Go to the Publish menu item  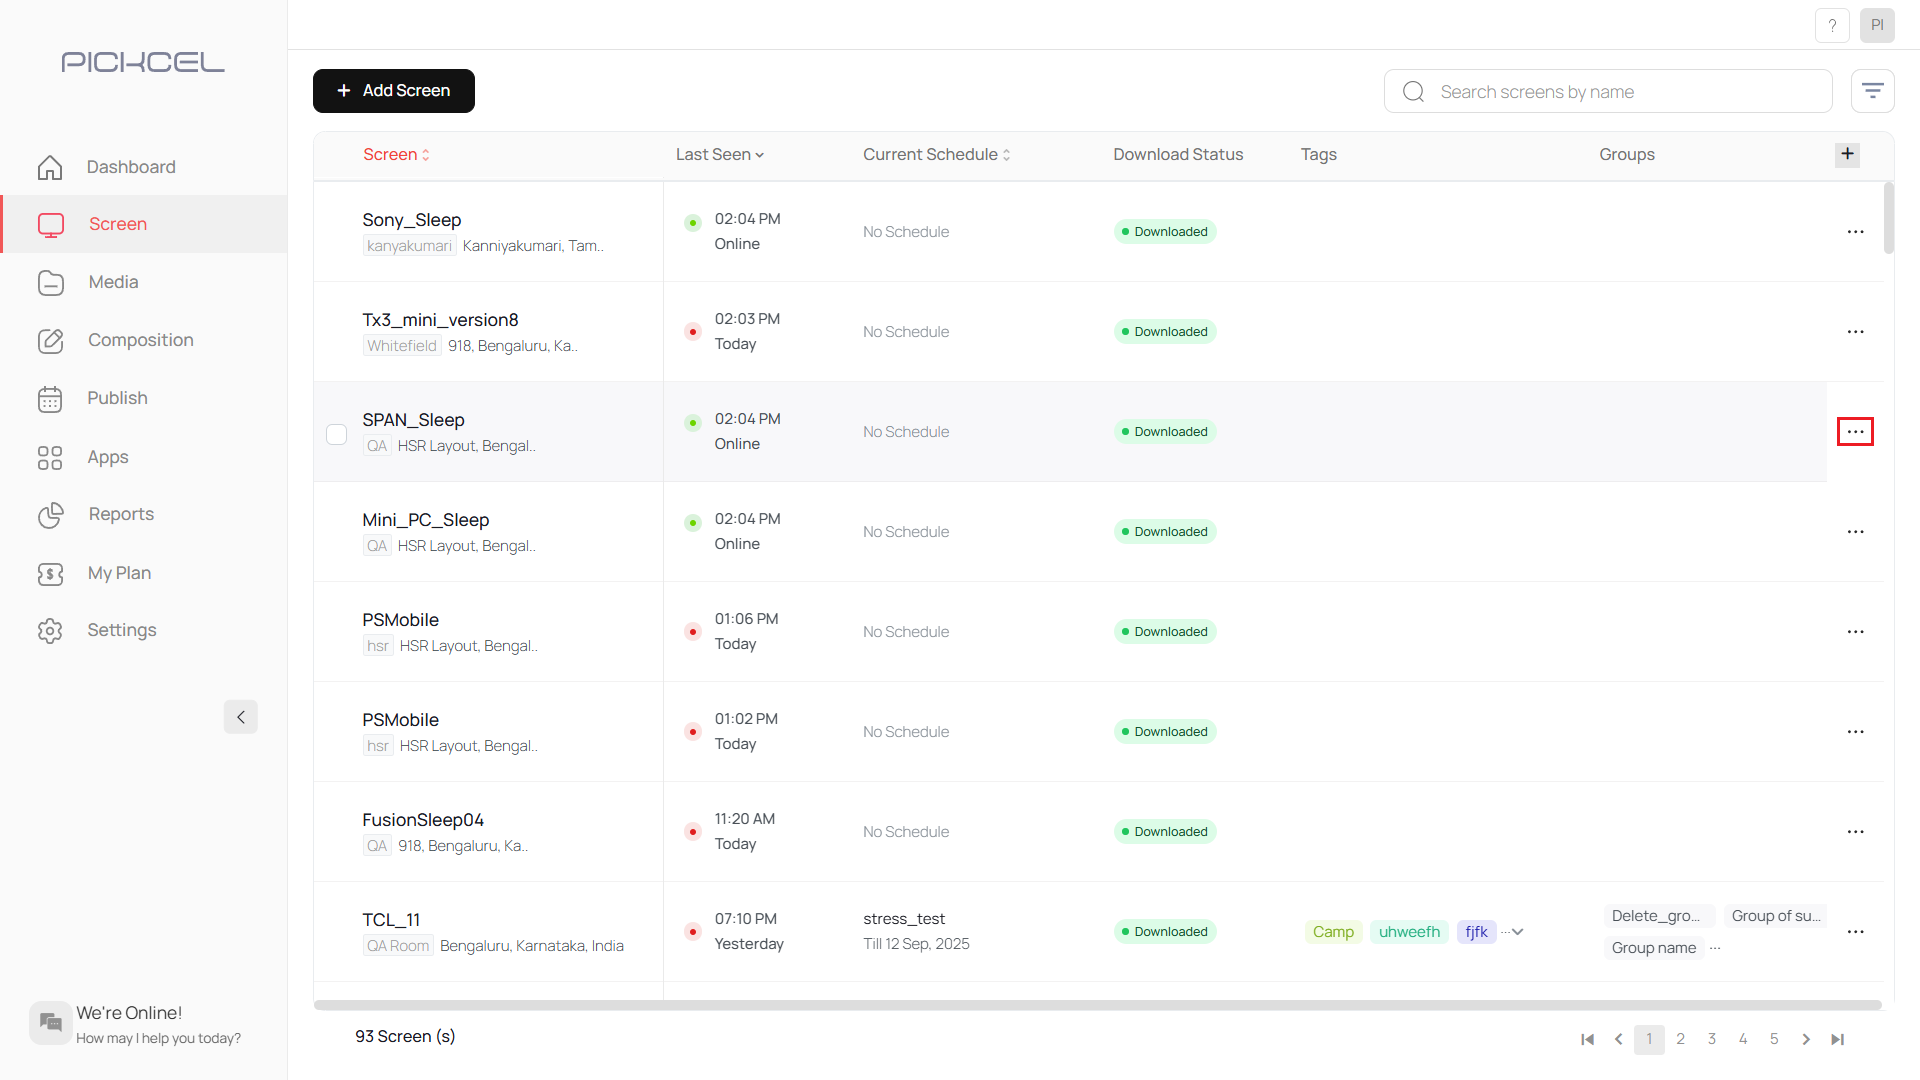tap(117, 398)
